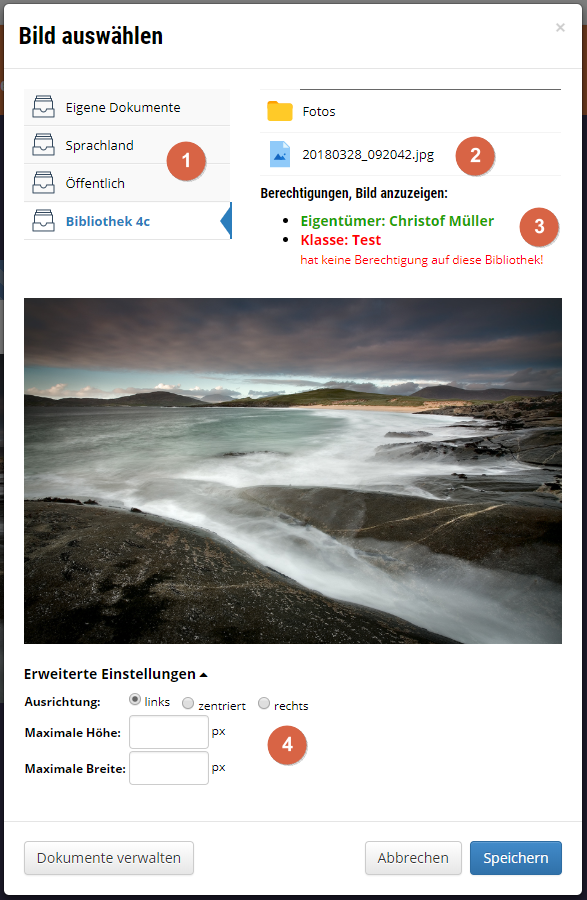Click the Abbrechen button
The height and width of the screenshot is (900, 587).
(413, 858)
